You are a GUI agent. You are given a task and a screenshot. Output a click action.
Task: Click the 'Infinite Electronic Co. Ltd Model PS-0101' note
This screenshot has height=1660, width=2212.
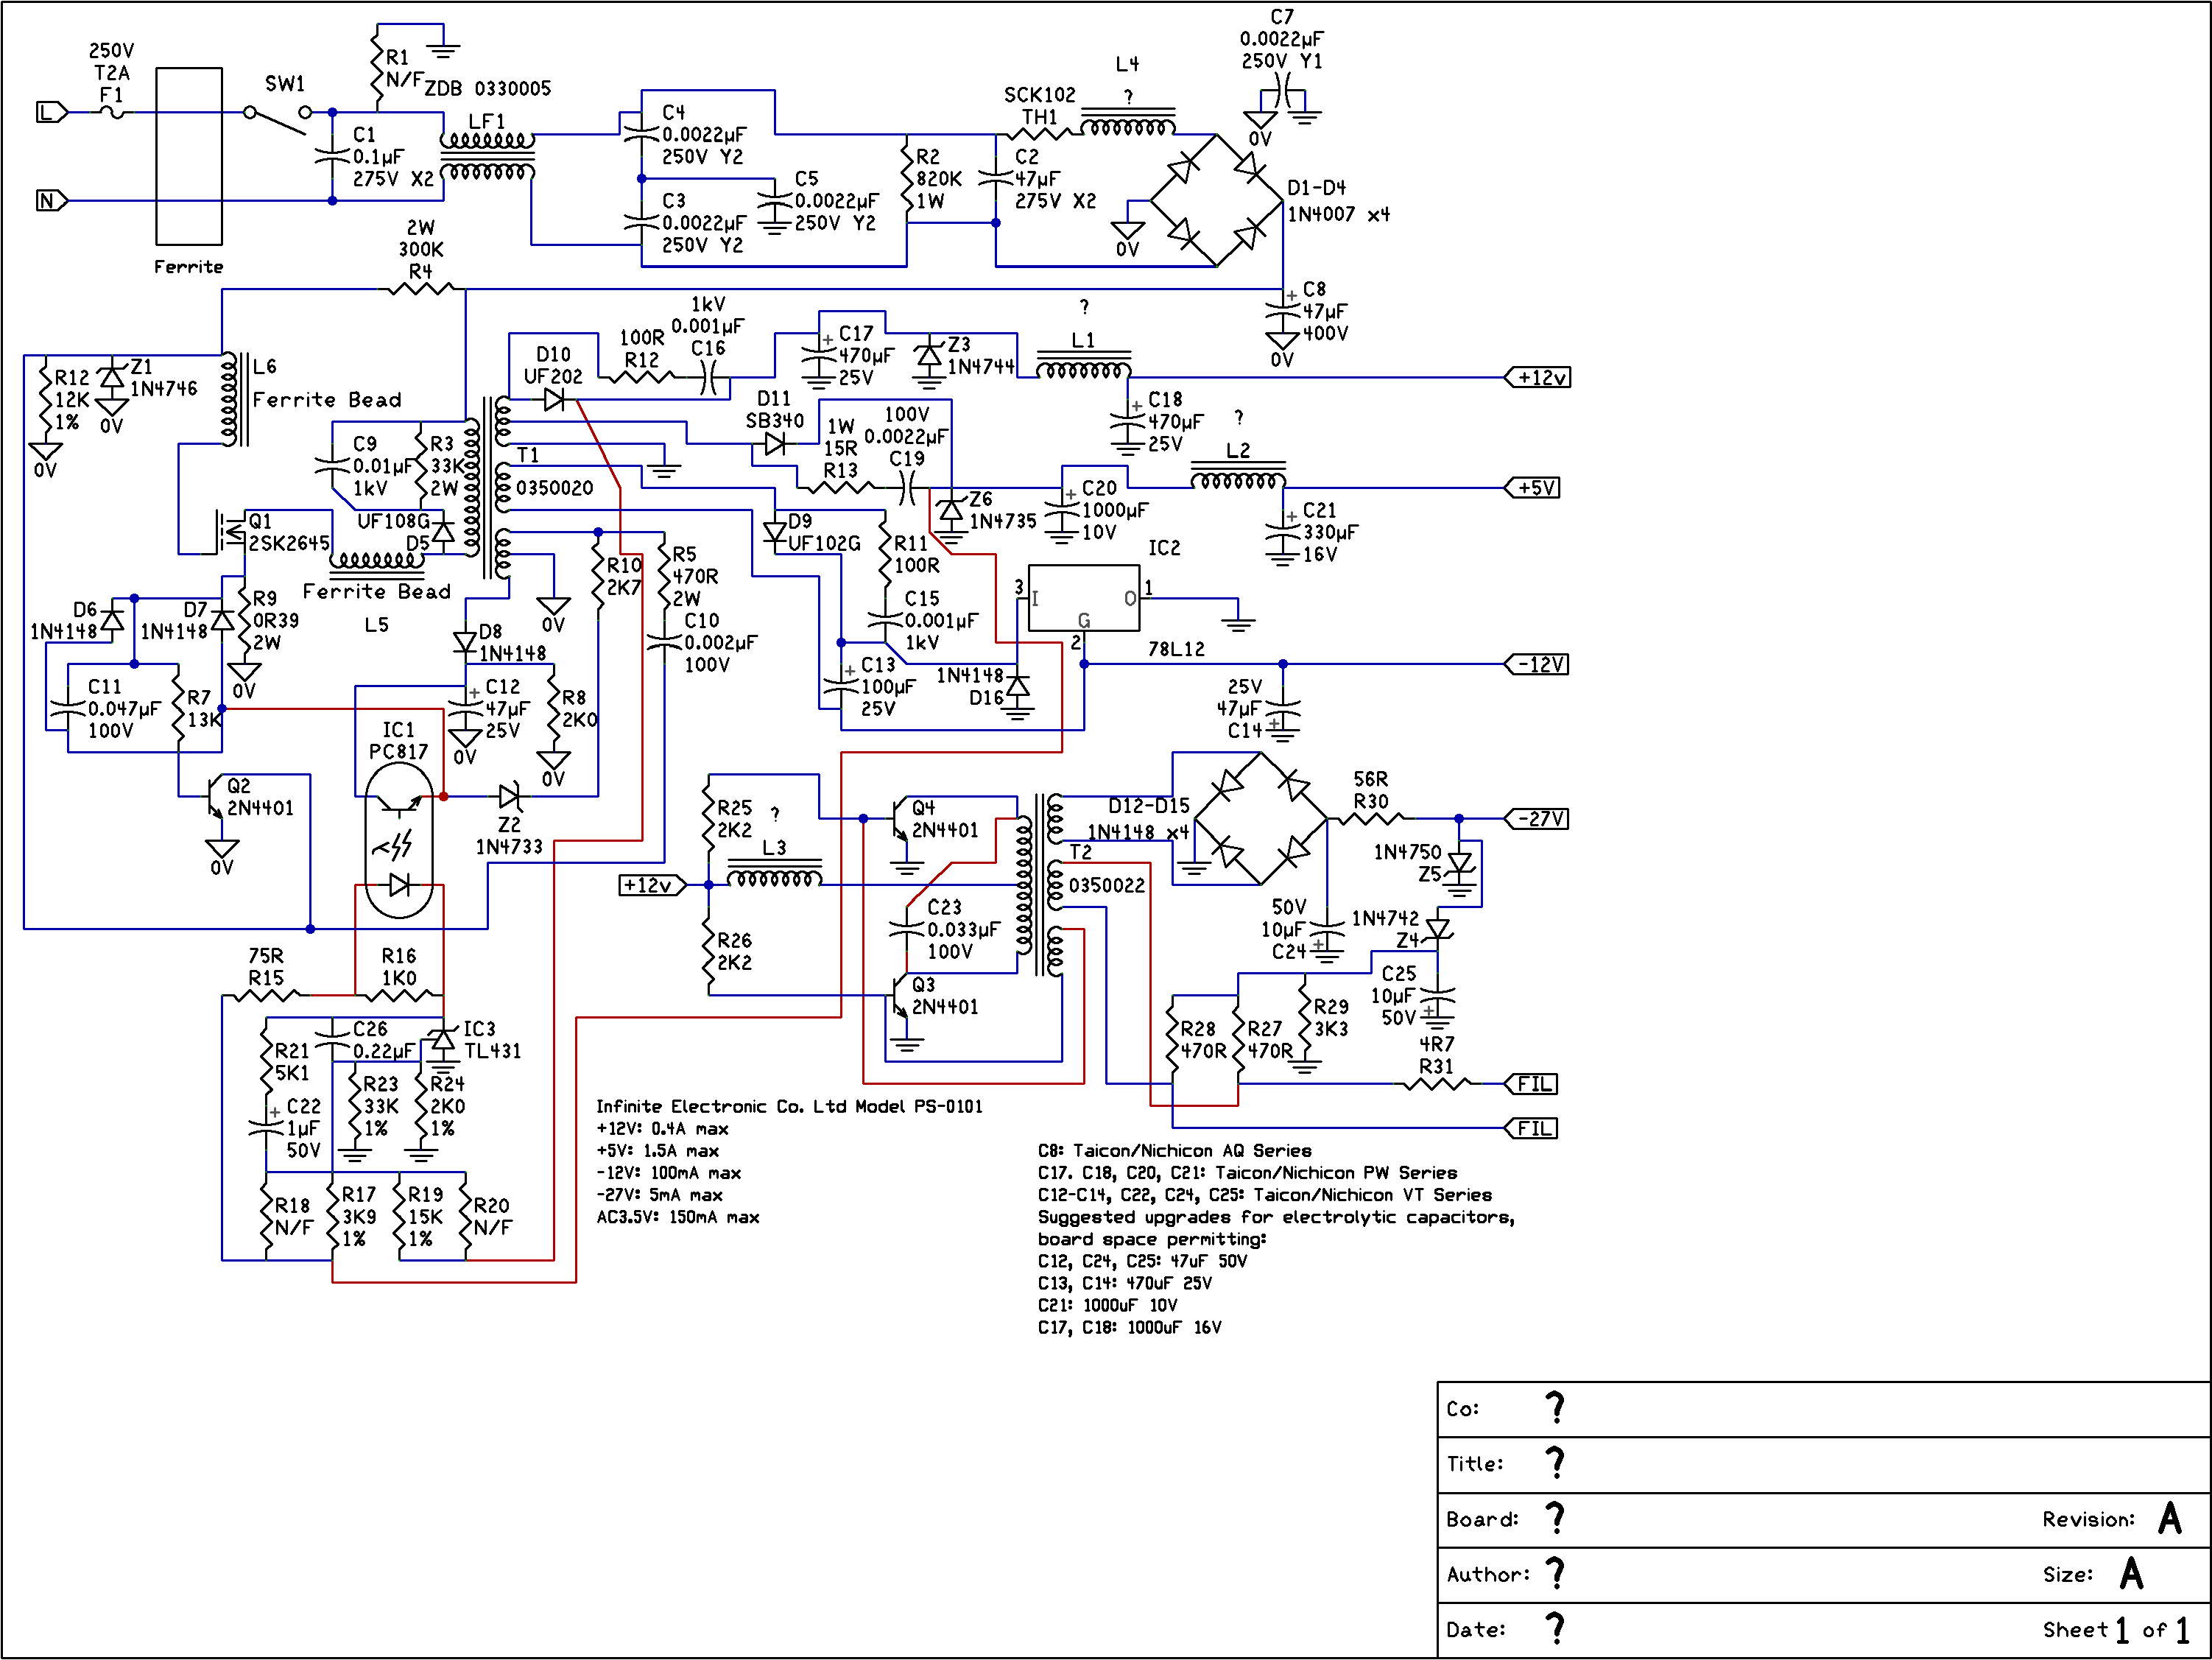coord(790,1106)
